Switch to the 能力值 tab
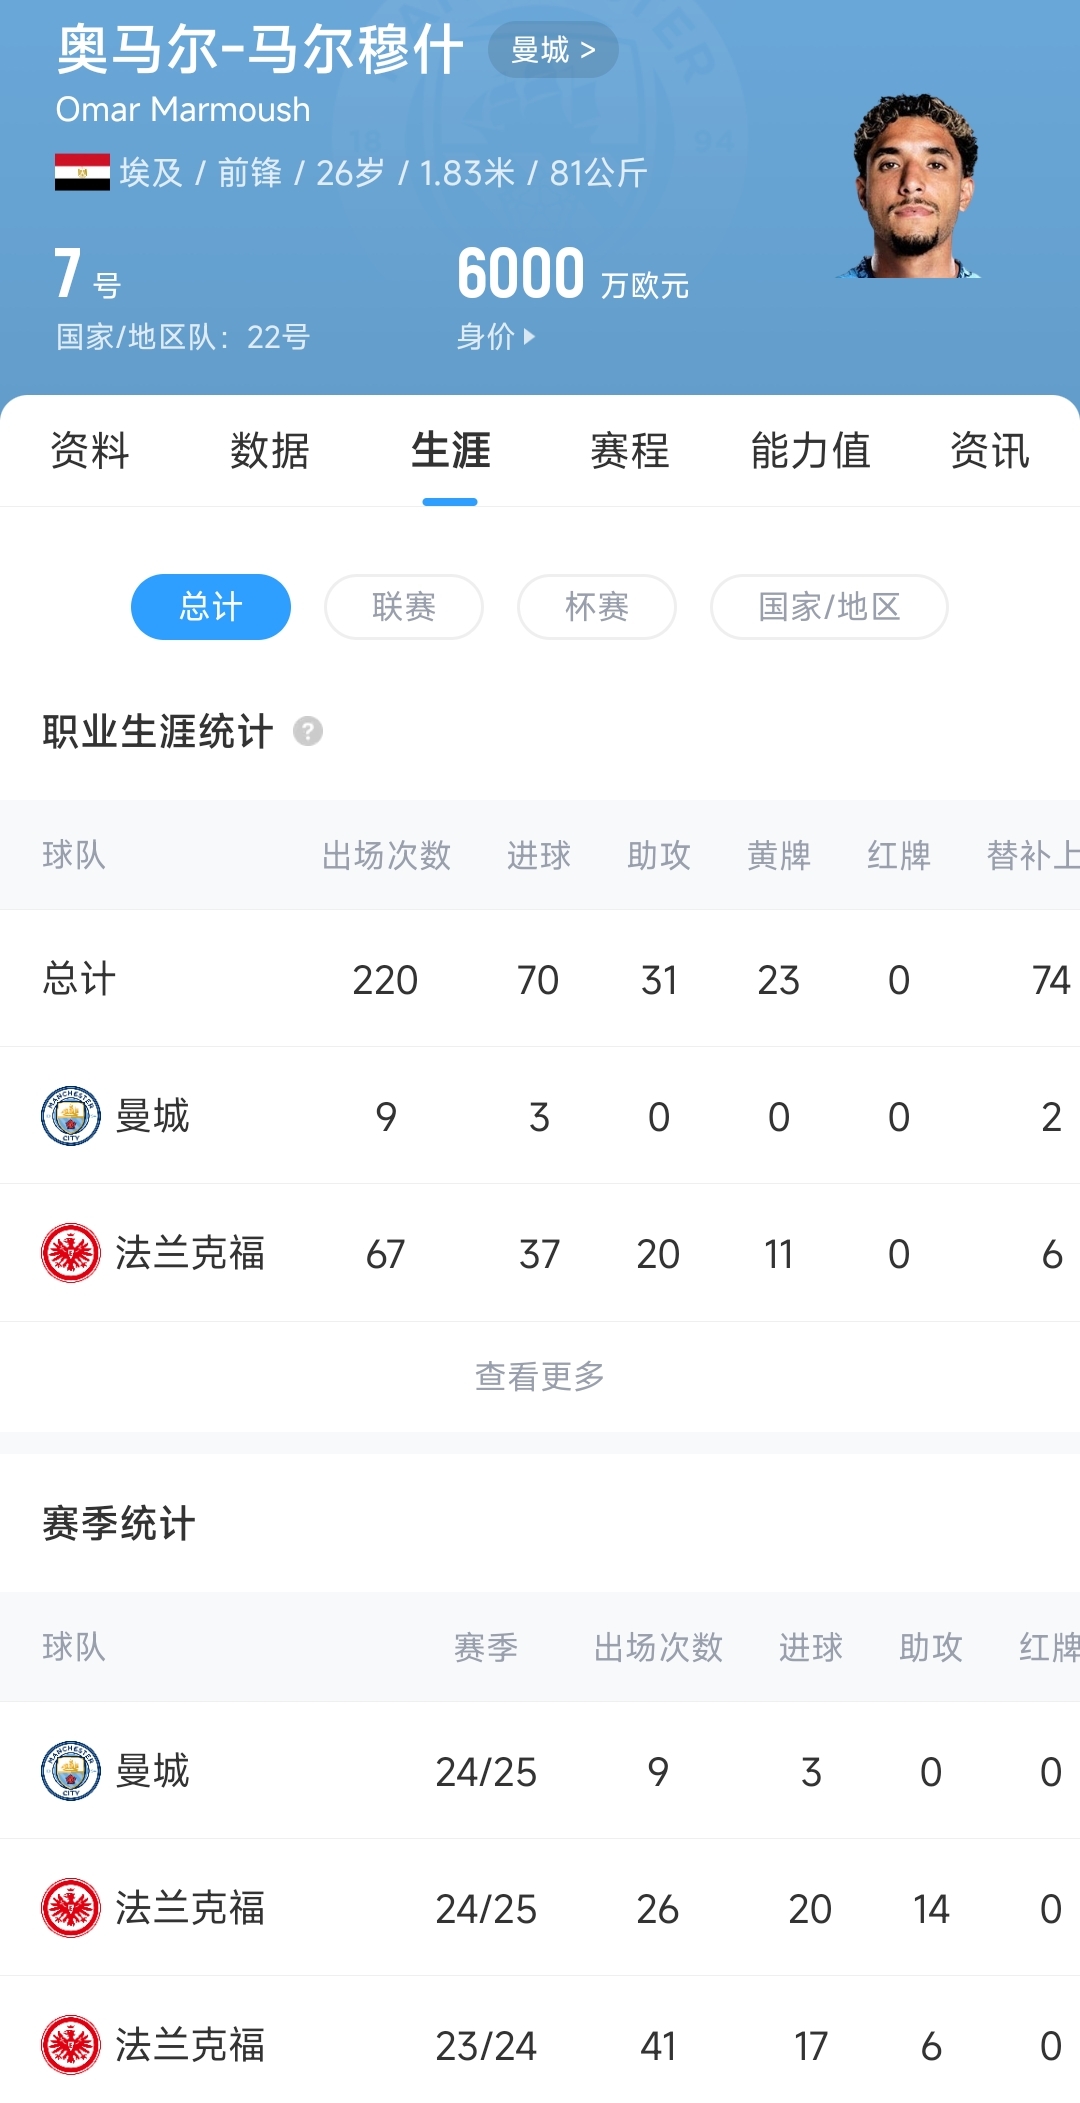 [x=810, y=451]
